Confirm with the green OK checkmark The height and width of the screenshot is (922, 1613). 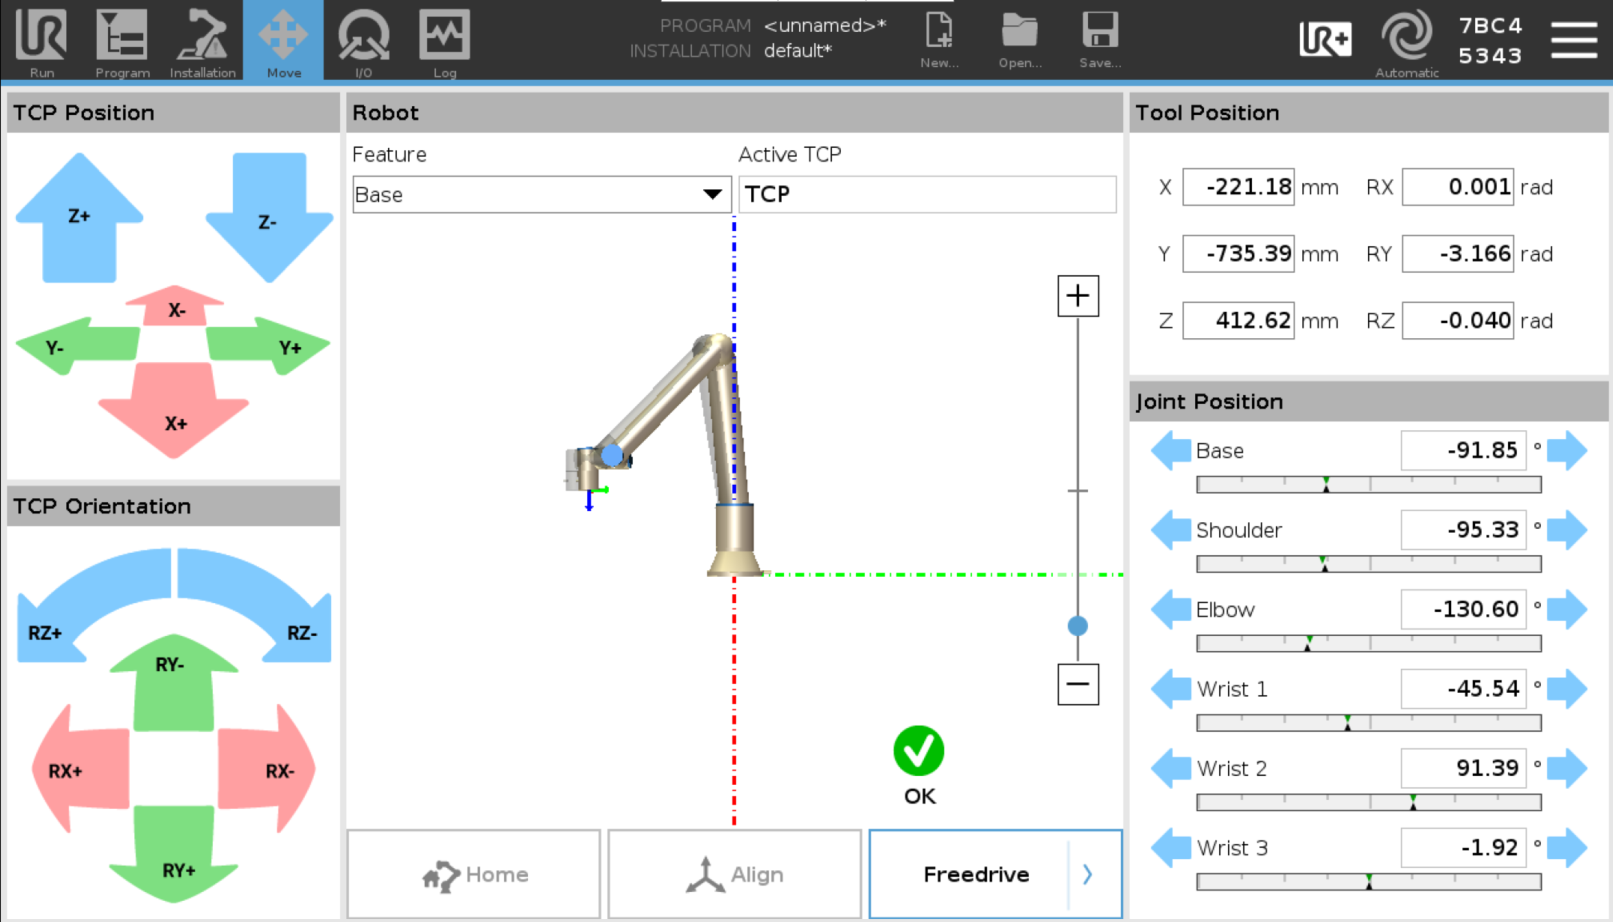coord(917,748)
